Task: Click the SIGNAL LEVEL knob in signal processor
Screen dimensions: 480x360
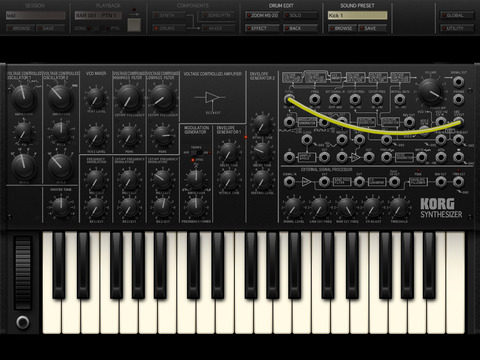Action: 293,207
